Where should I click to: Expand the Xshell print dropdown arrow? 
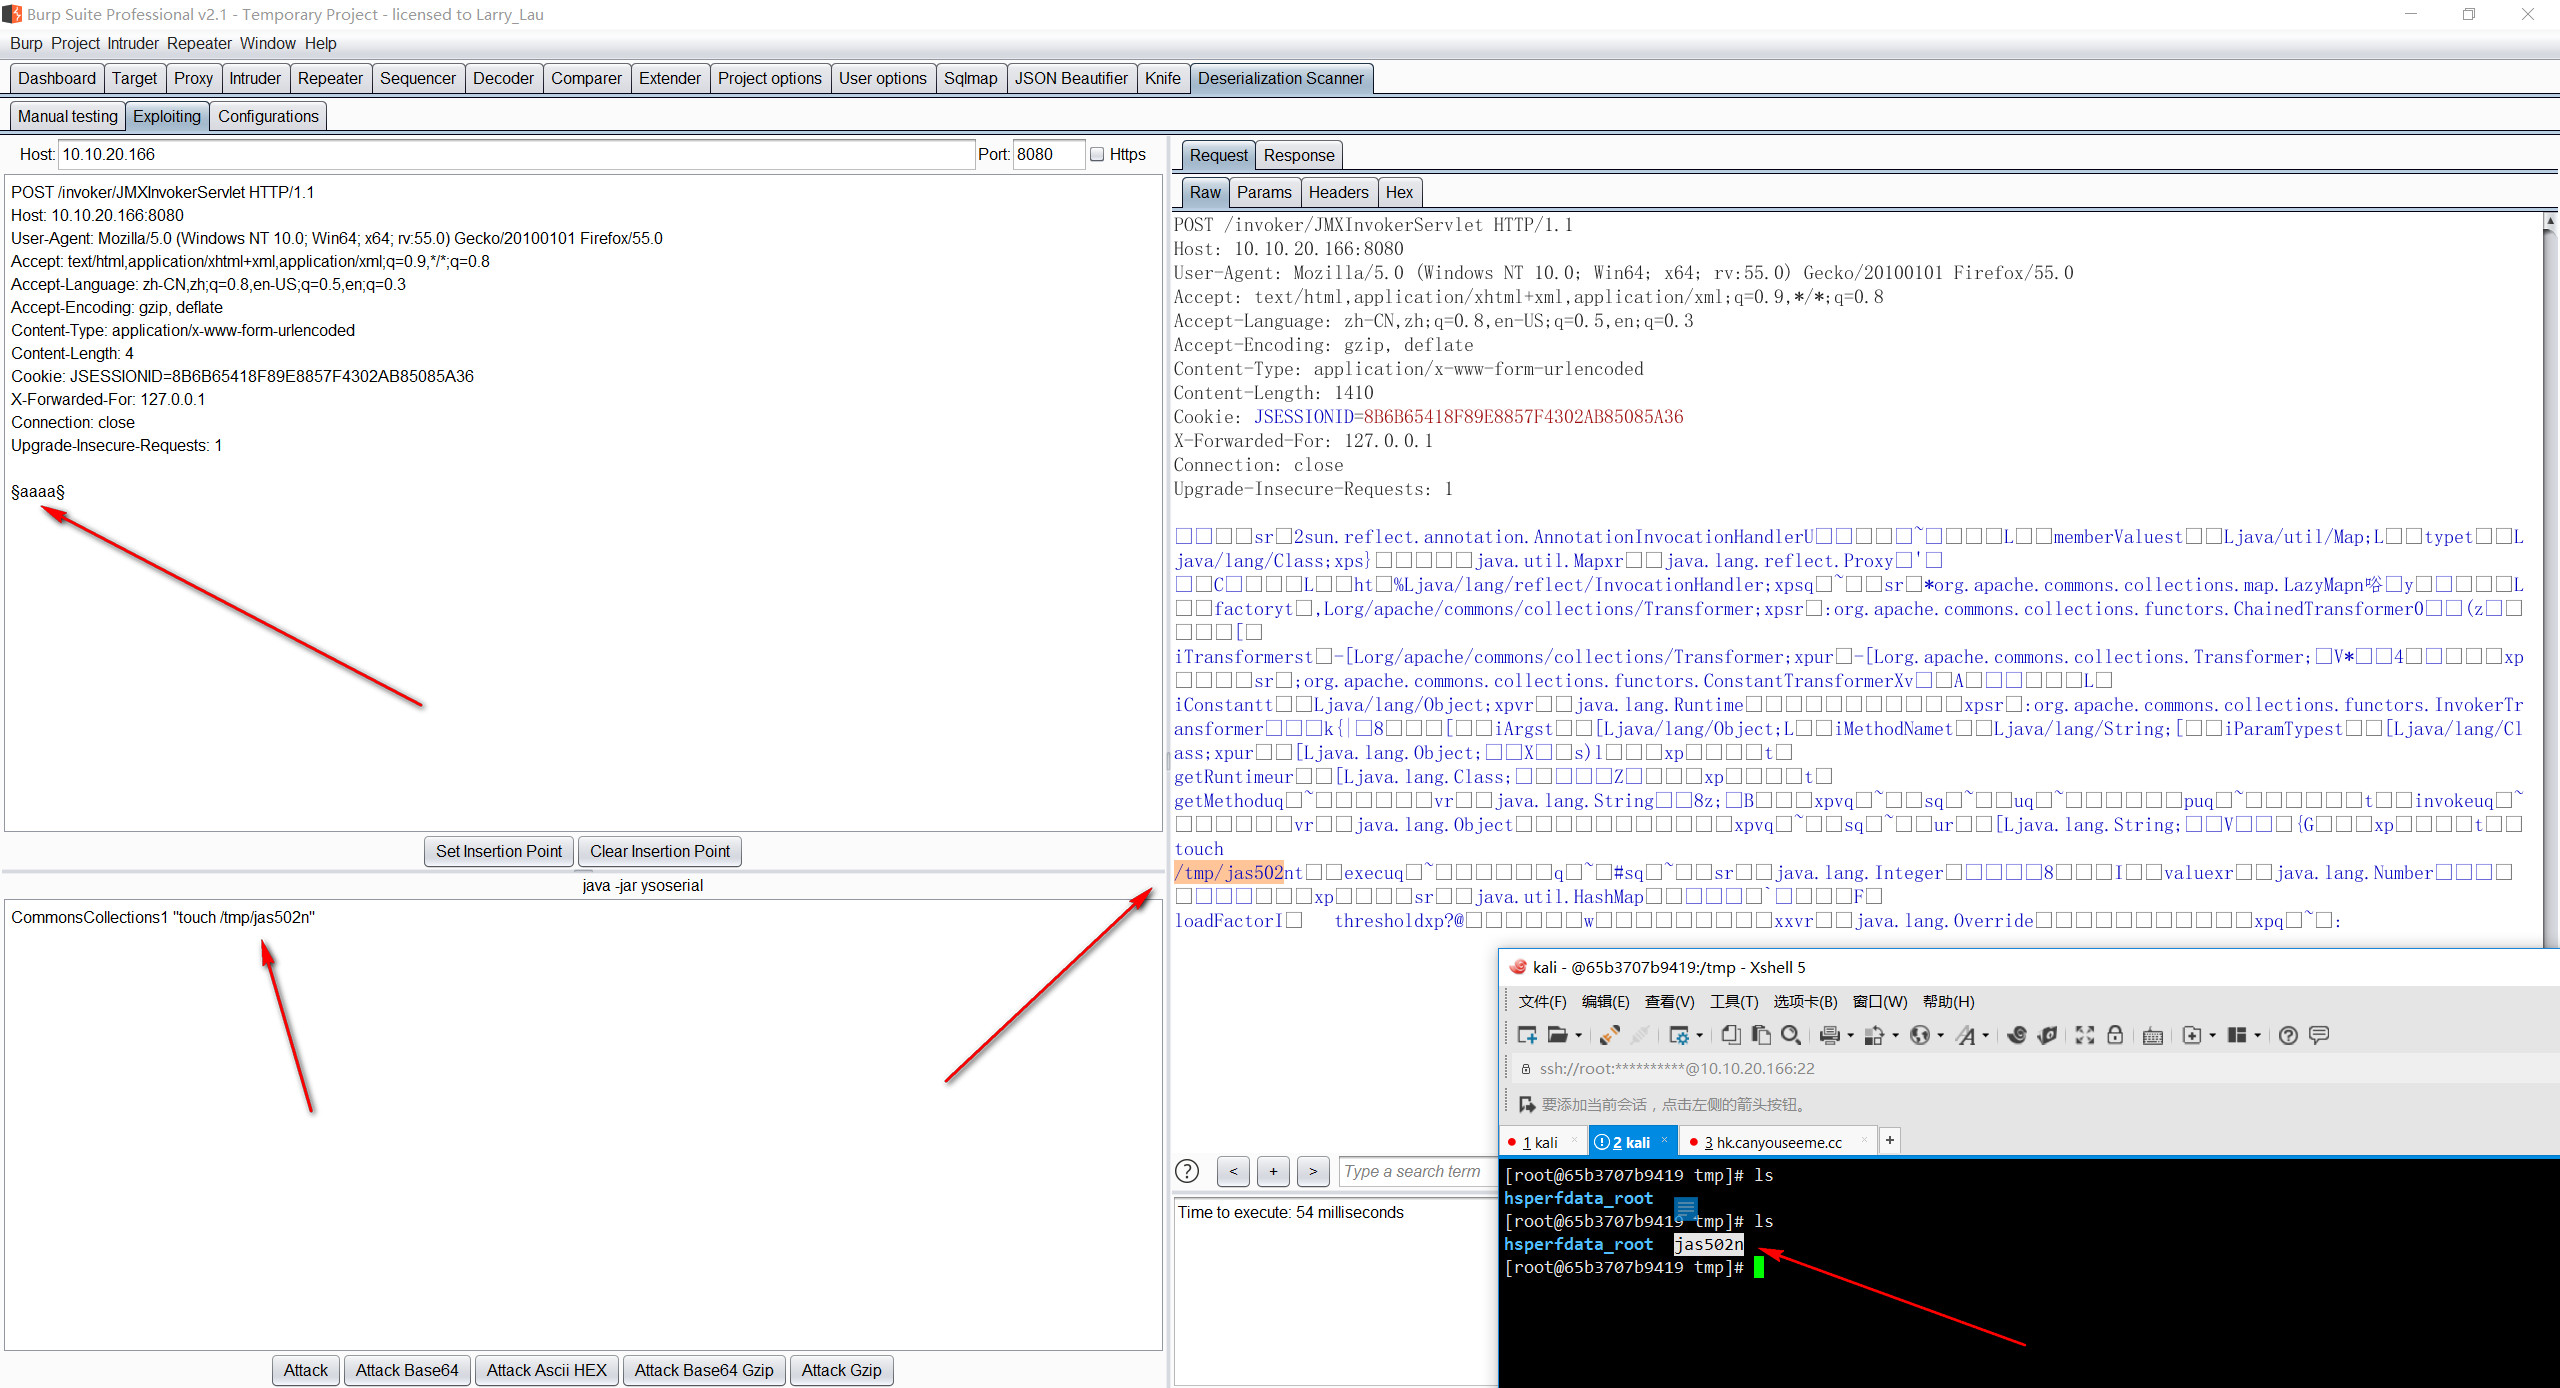[x=1850, y=1036]
